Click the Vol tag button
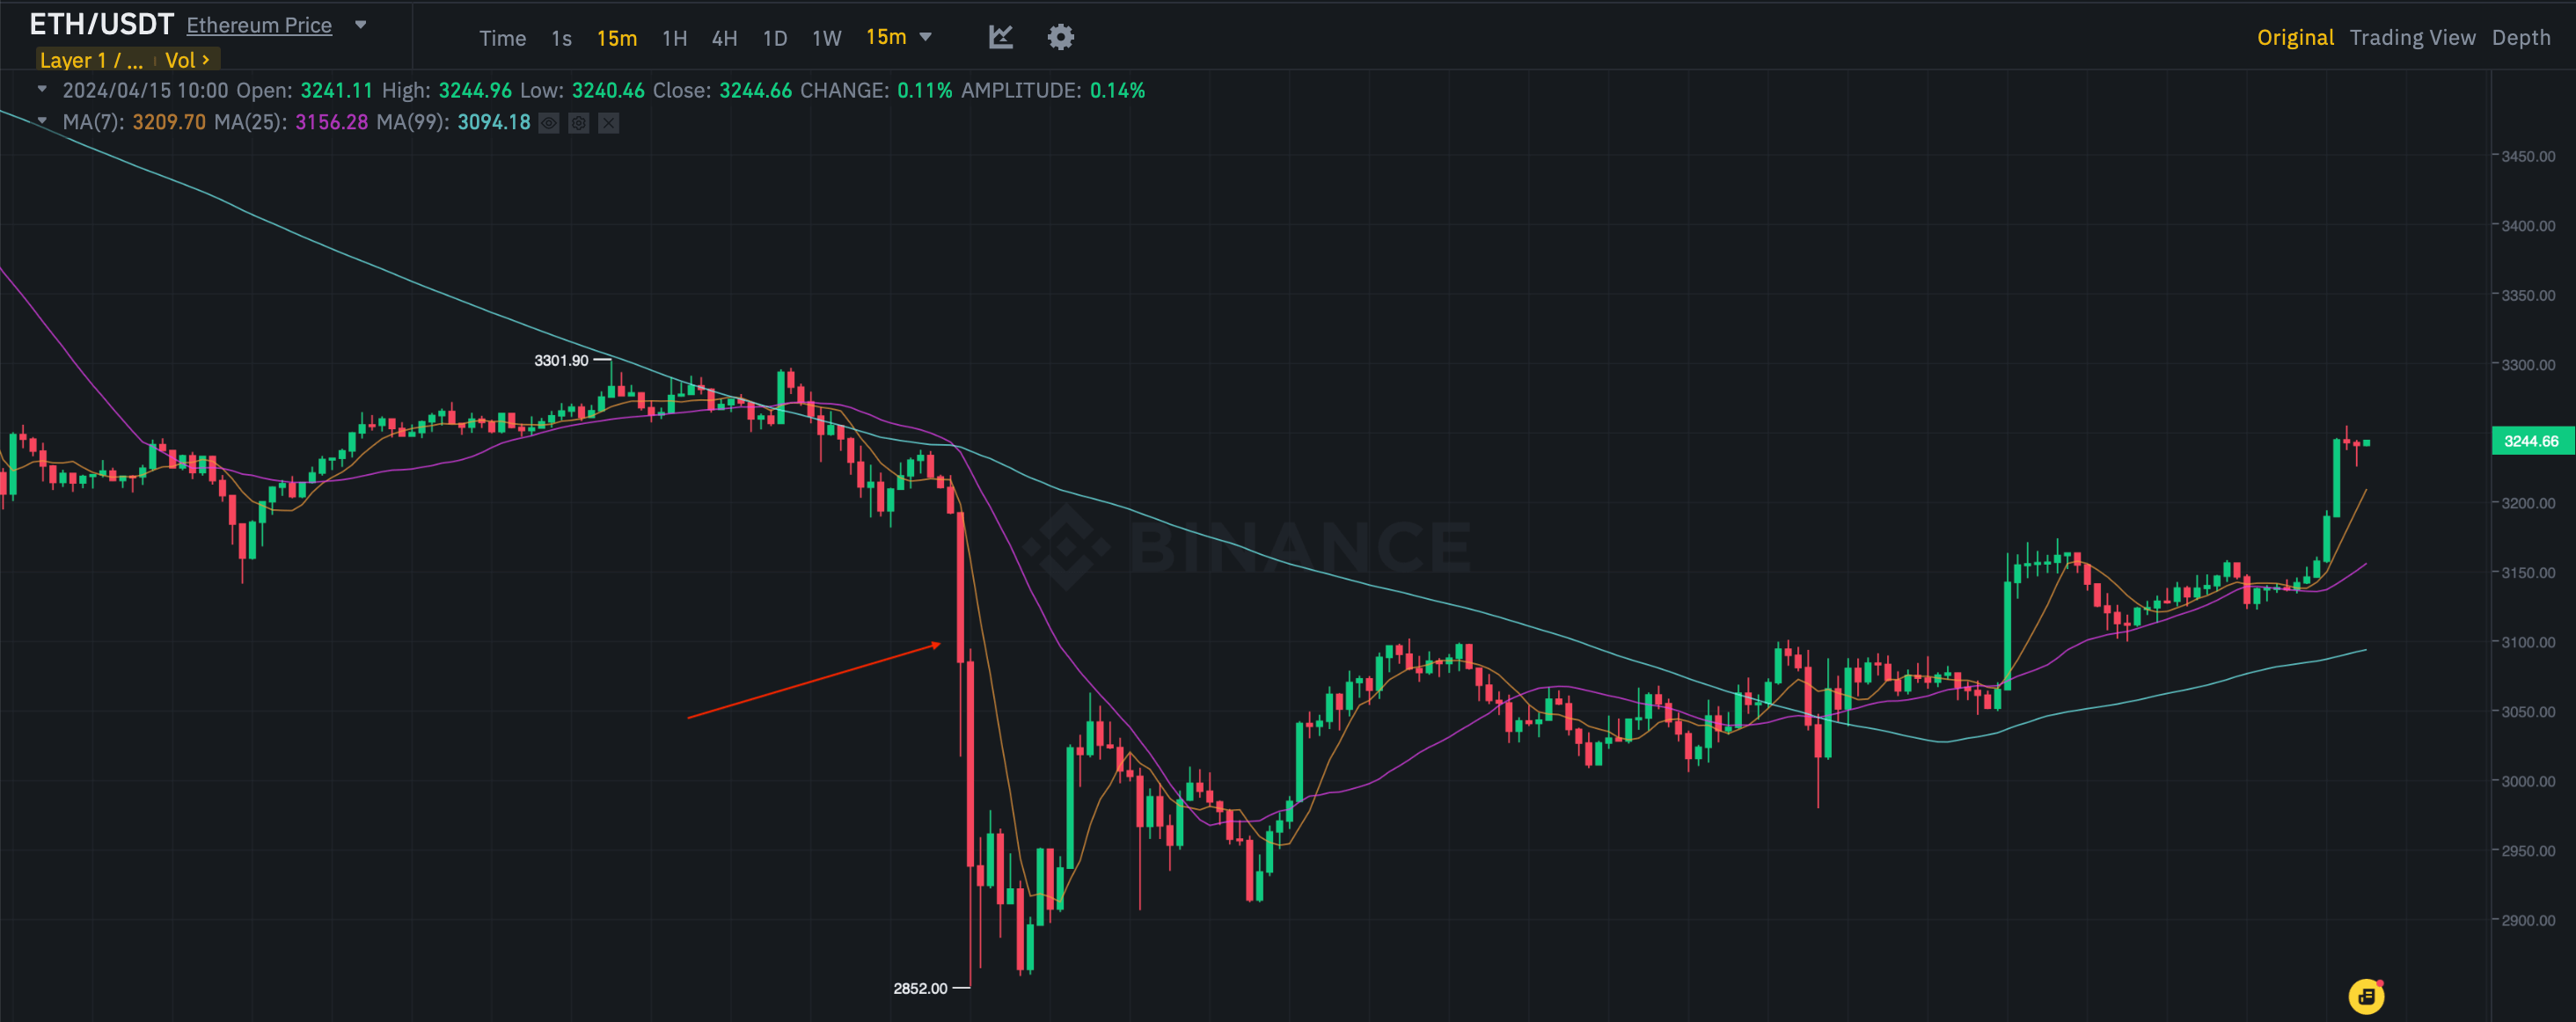2576x1022 pixels. [x=186, y=60]
